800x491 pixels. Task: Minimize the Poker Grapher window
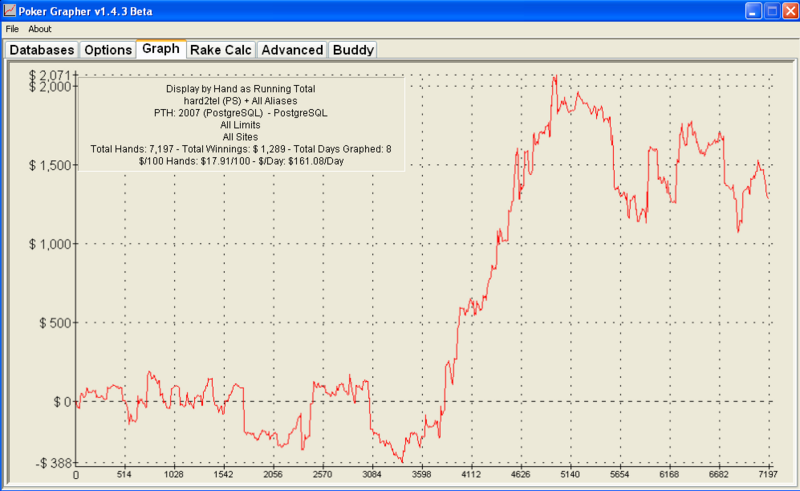[754, 11]
